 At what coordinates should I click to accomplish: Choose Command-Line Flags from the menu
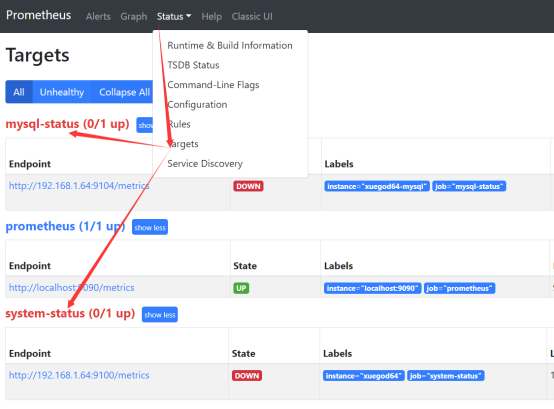coord(213,85)
